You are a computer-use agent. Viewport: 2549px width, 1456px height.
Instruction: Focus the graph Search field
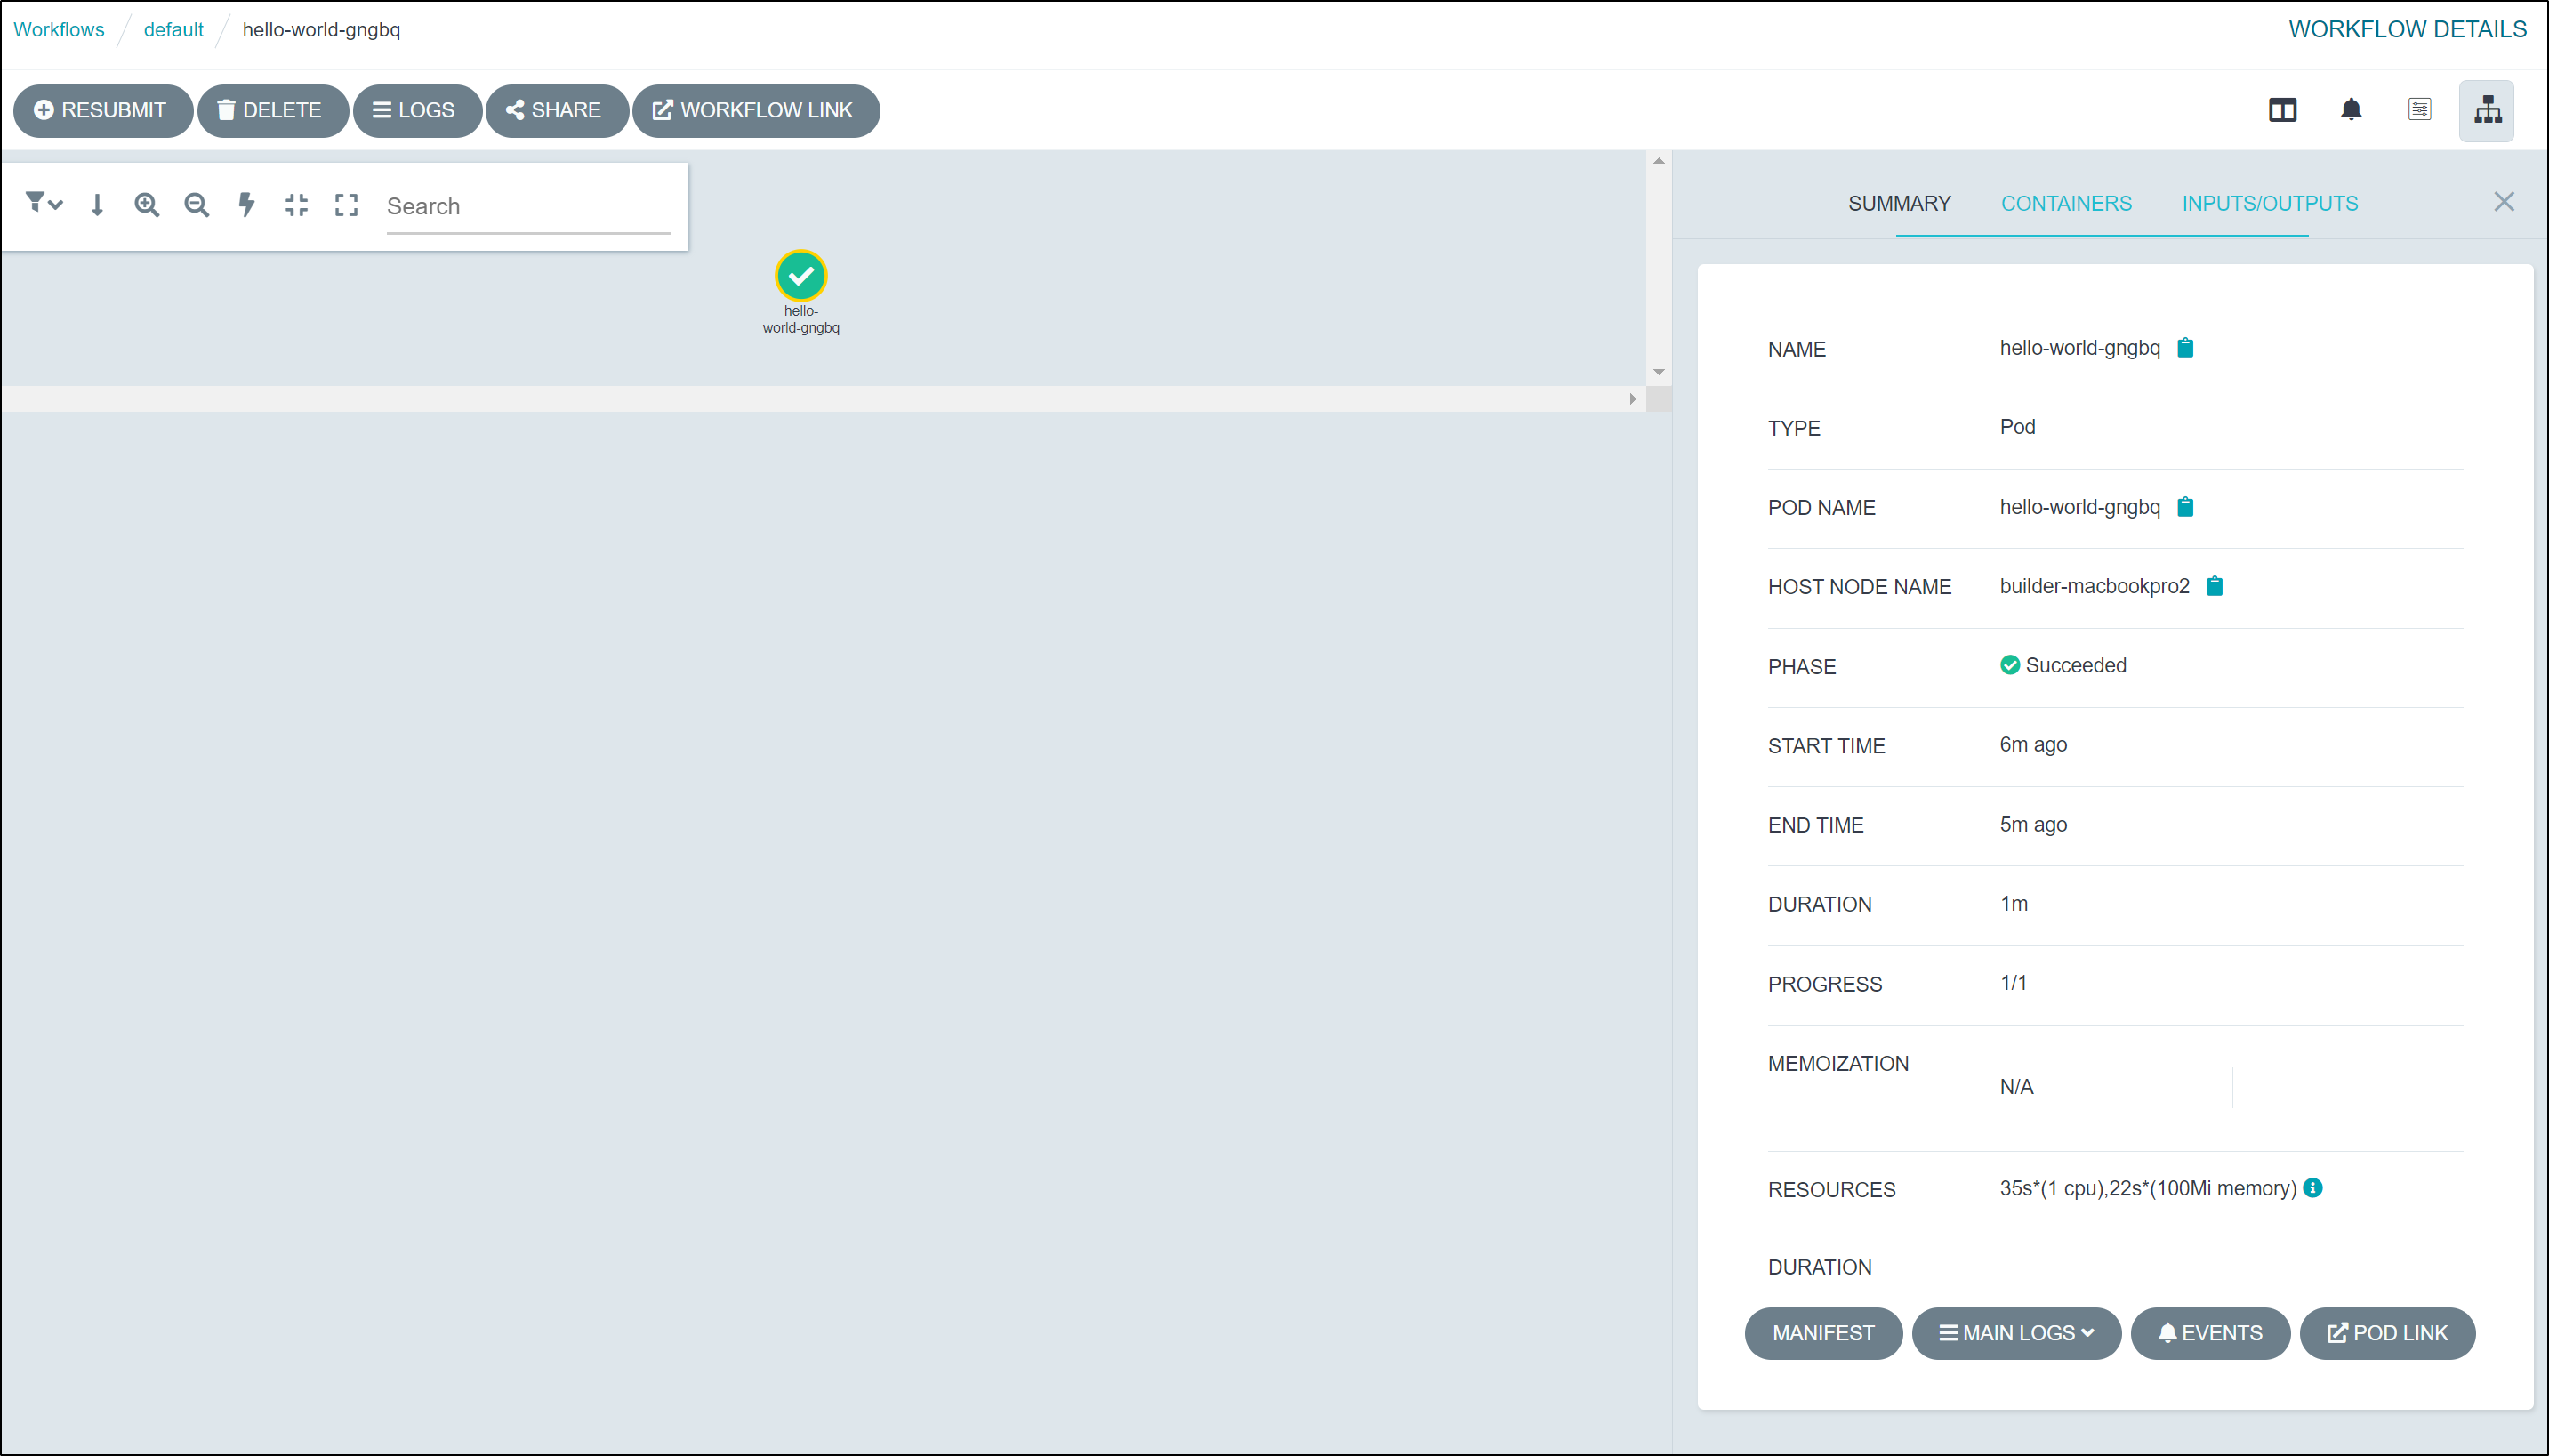point(528,207)
